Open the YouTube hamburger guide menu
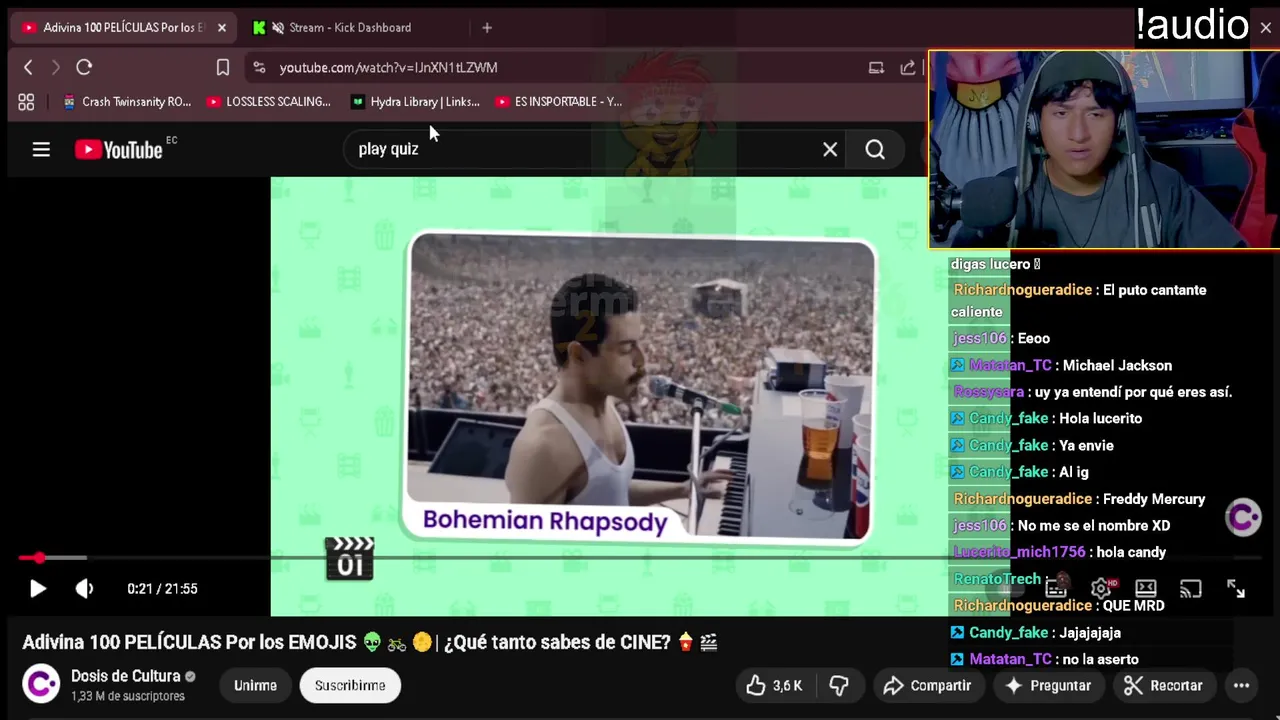 tap(41, 149)
